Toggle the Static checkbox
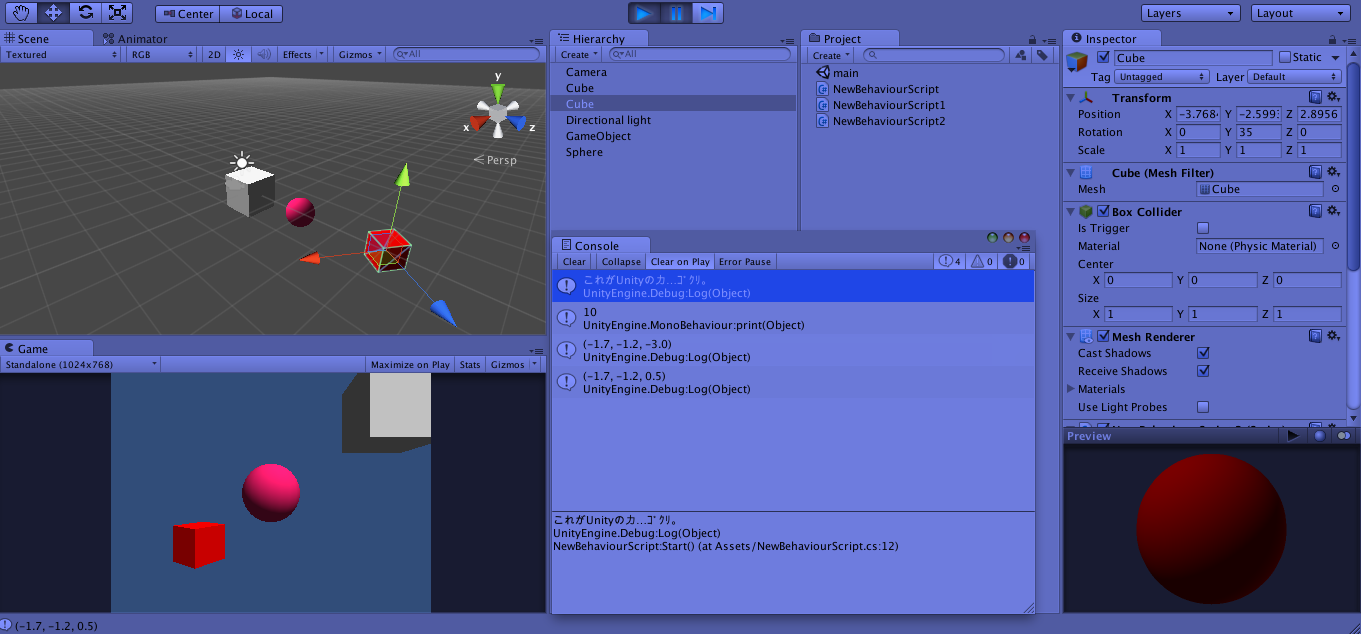The image size is (1361, 634). [1285, 58]
